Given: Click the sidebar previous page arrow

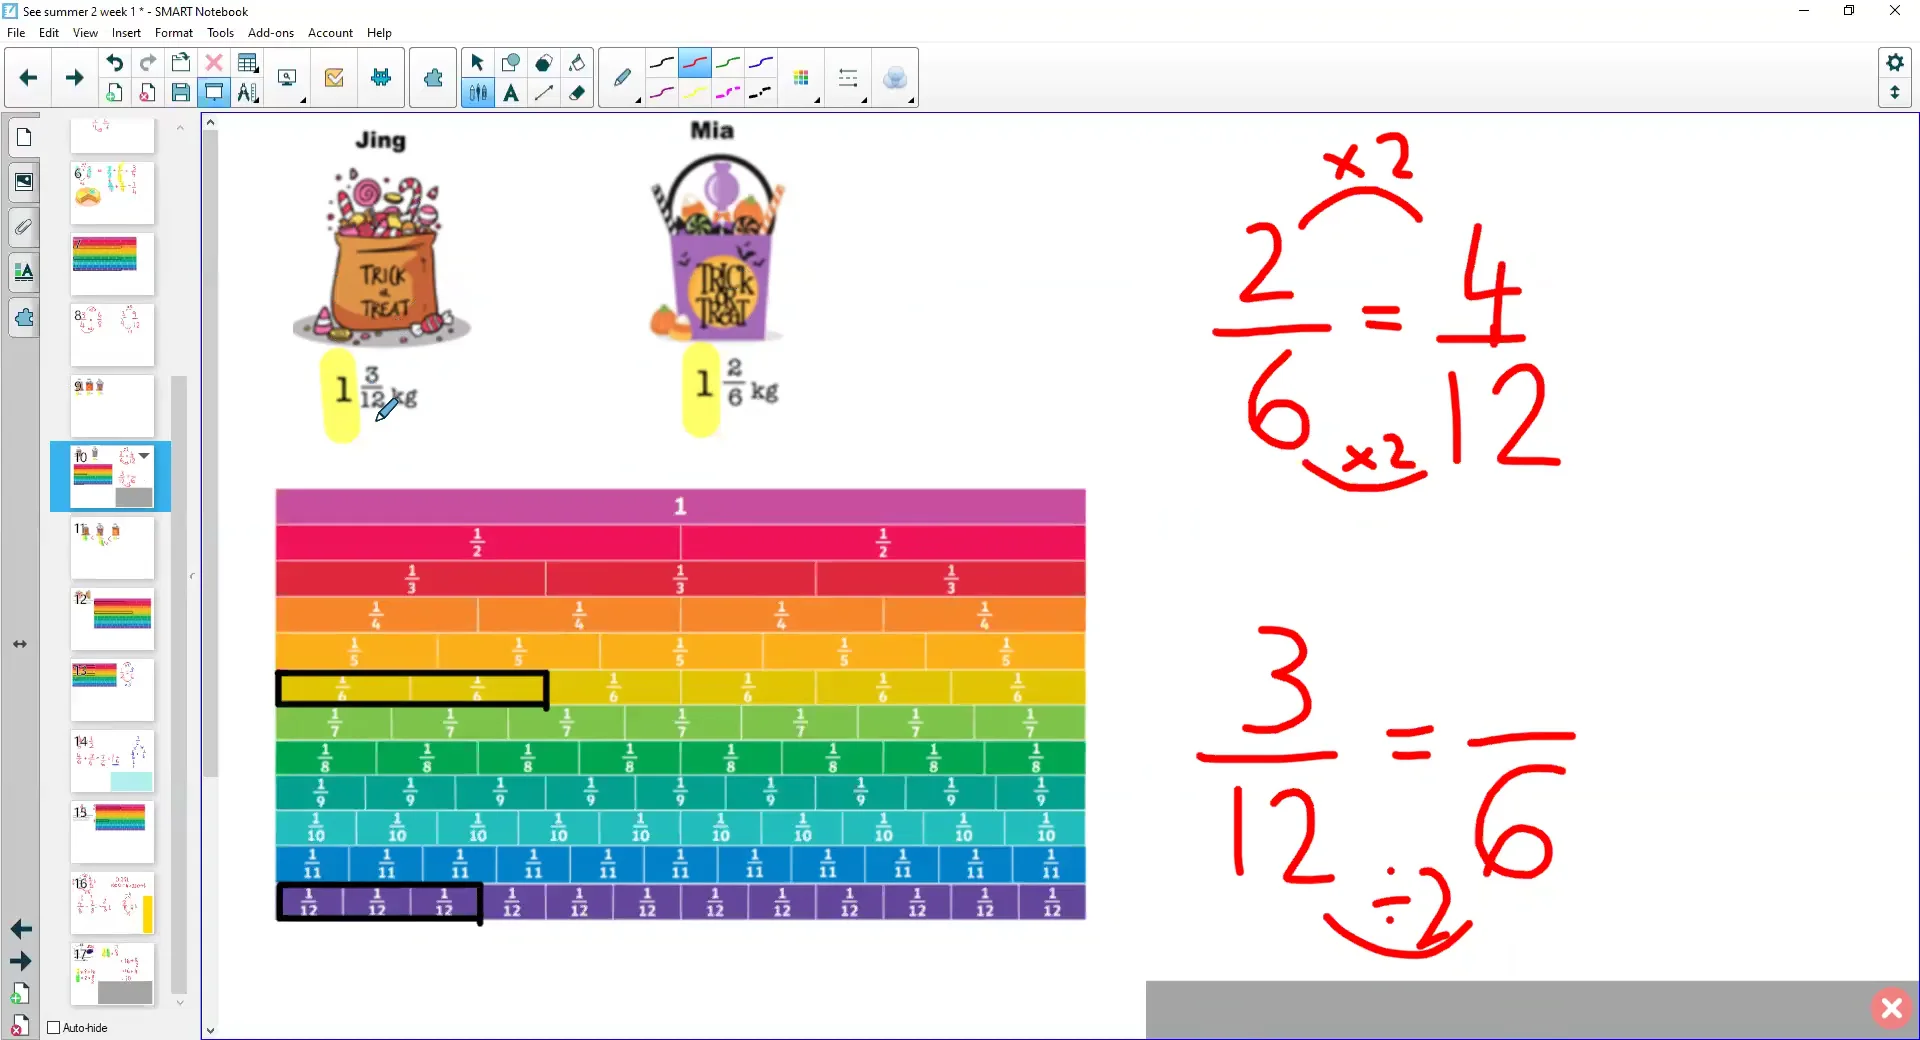Looking at the screenshot, I should [21, 929].
